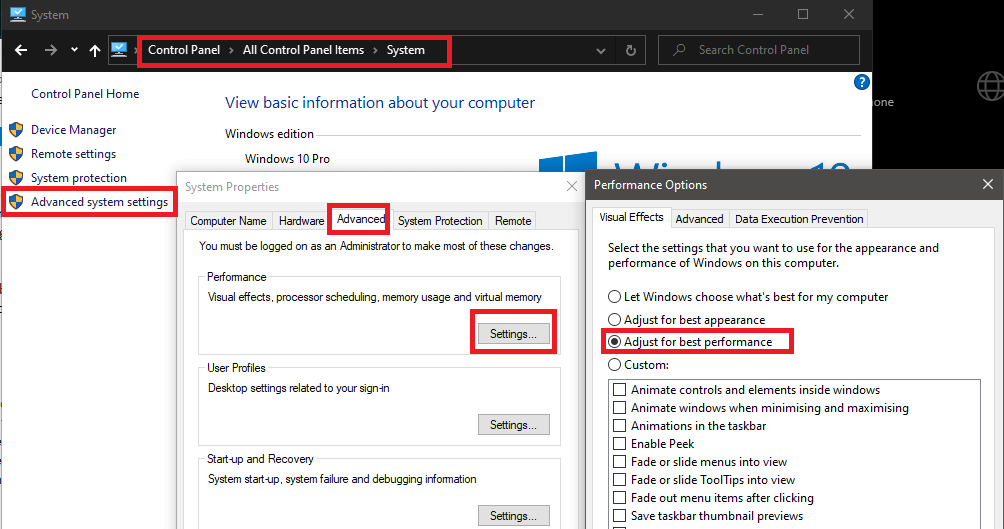The width and height of the screenshot is (1004, 529).
Task: Switch to the System Protection tab
Action: [440, 221]
